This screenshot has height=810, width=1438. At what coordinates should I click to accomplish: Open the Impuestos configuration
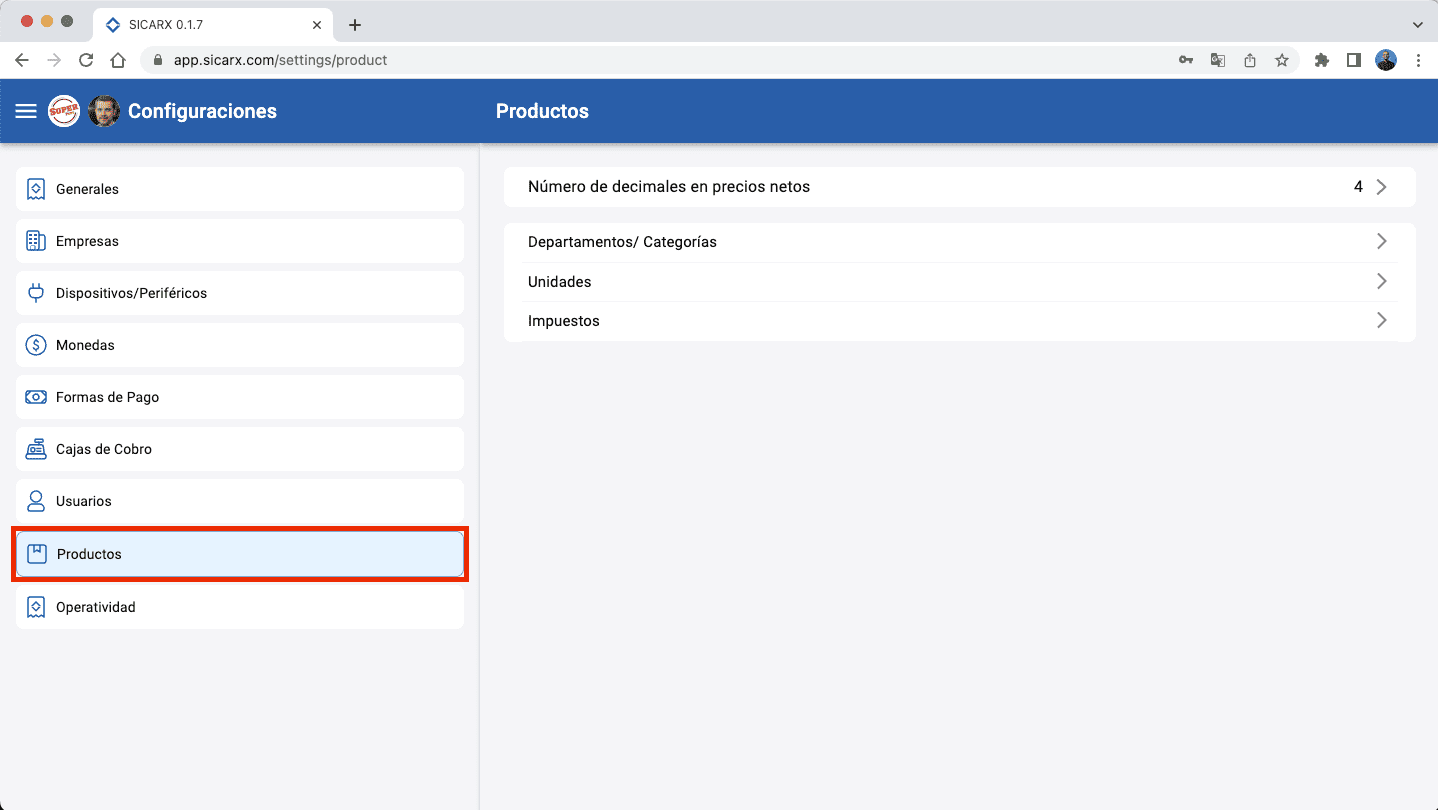960,320
